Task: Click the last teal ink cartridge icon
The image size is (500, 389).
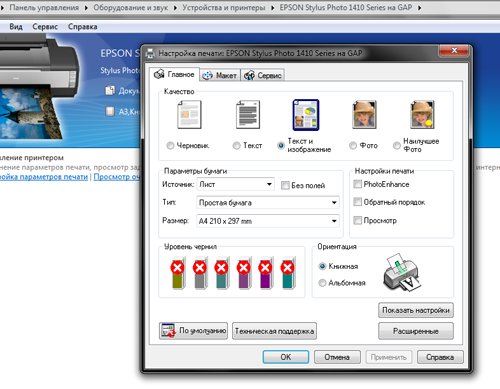Action: [288, 273]
